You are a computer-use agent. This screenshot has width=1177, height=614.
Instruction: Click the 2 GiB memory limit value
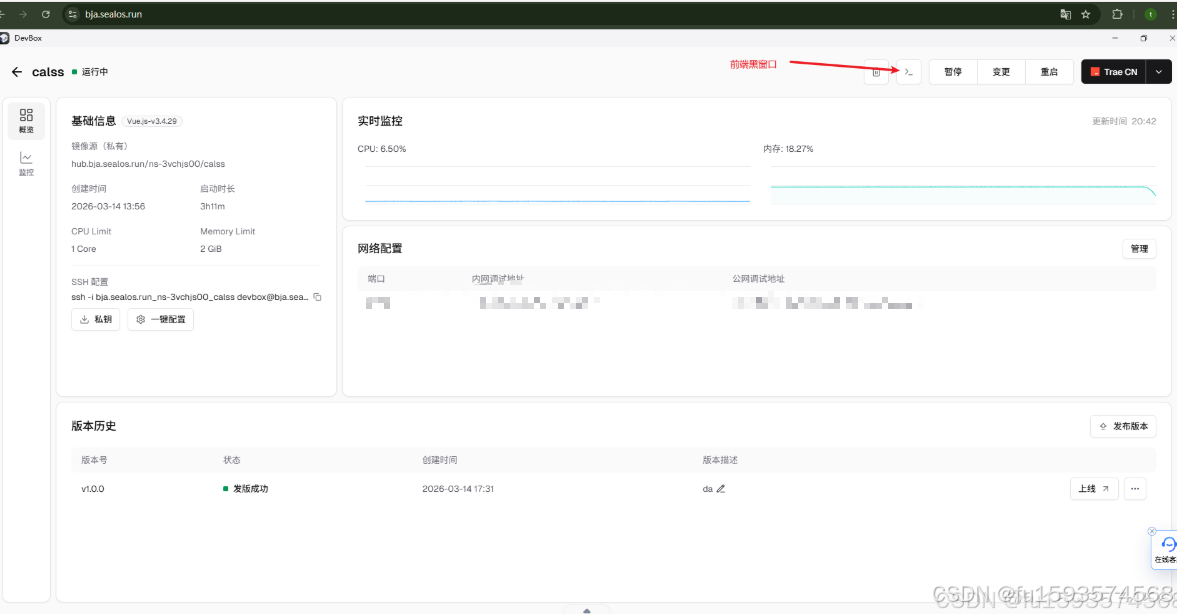211,248
